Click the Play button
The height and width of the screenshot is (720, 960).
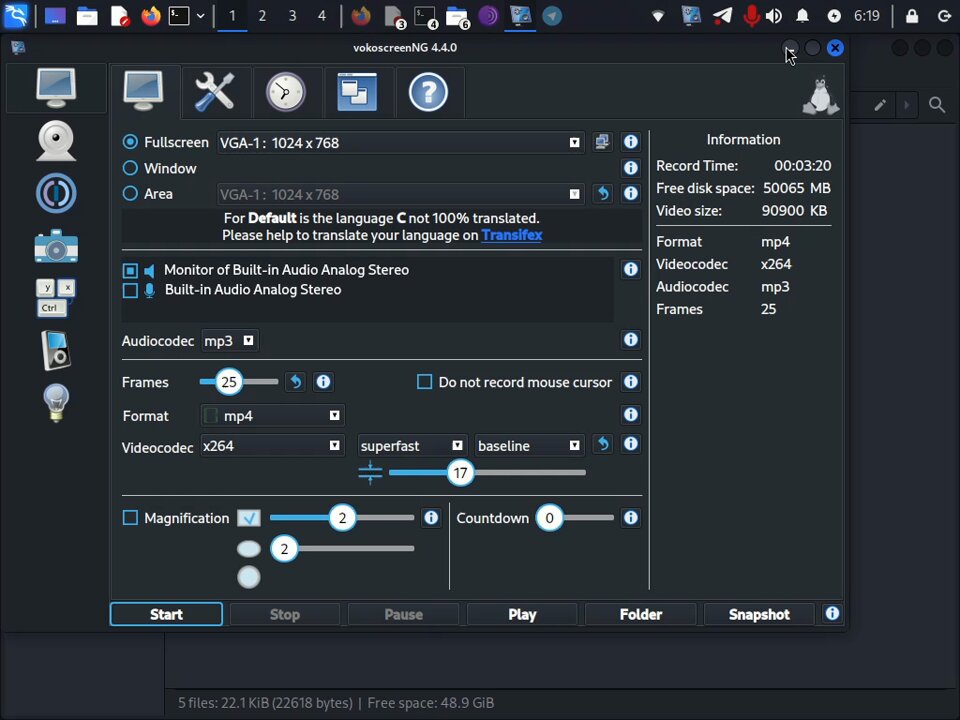tap(522, 614)
